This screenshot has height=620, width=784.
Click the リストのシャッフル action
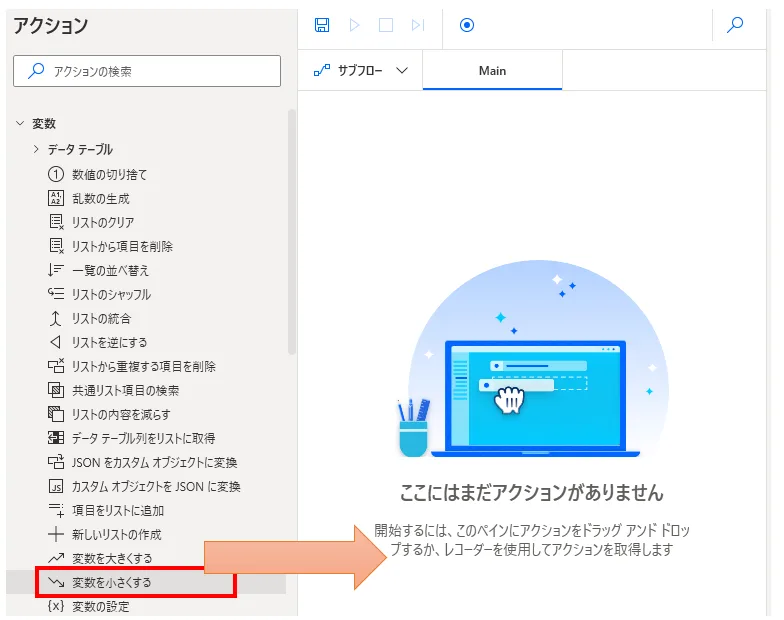click(111, 294)
